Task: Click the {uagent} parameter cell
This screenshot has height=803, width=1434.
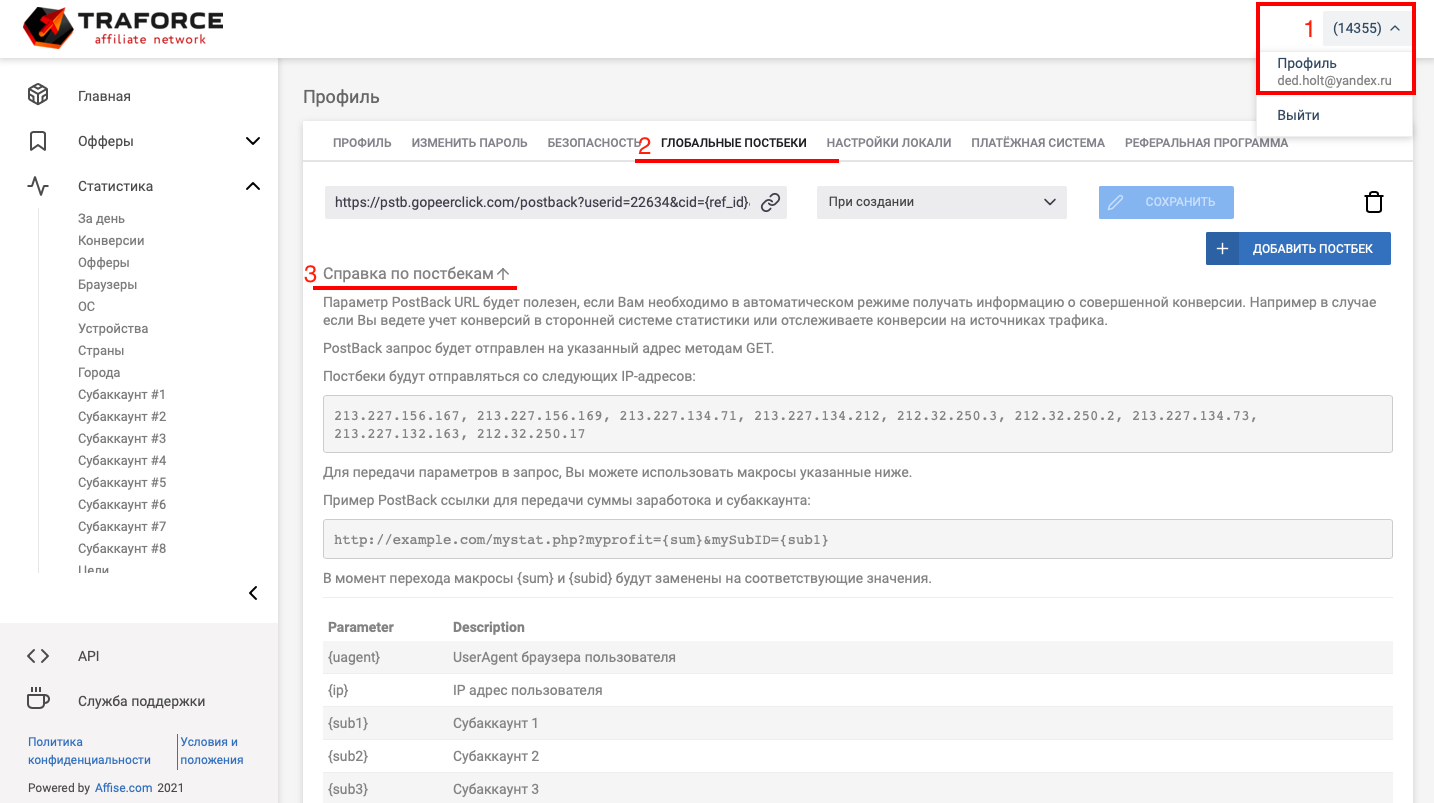Action: click(354, 657)
